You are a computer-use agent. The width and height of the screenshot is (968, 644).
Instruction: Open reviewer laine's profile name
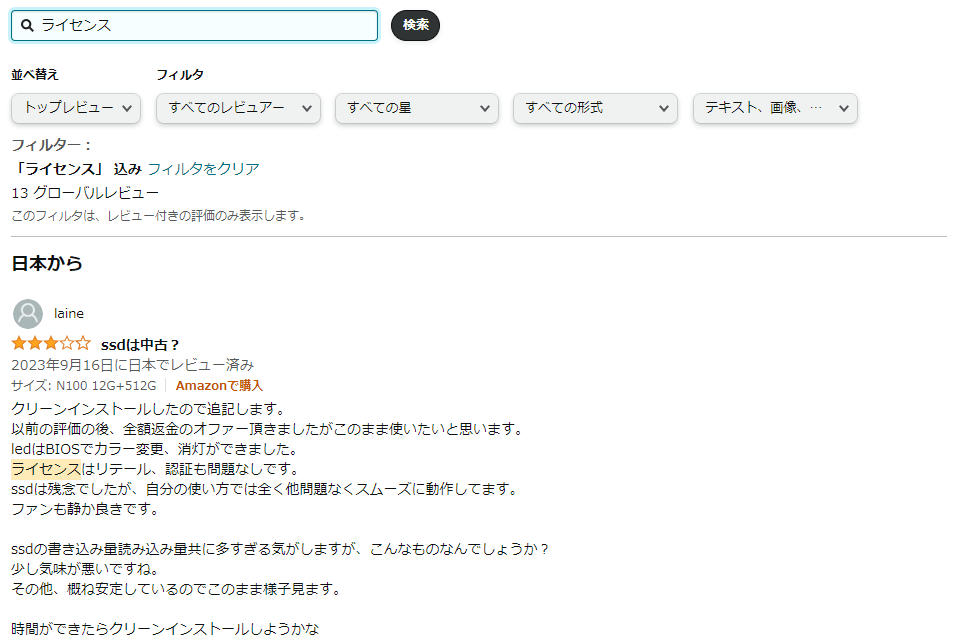69,314
